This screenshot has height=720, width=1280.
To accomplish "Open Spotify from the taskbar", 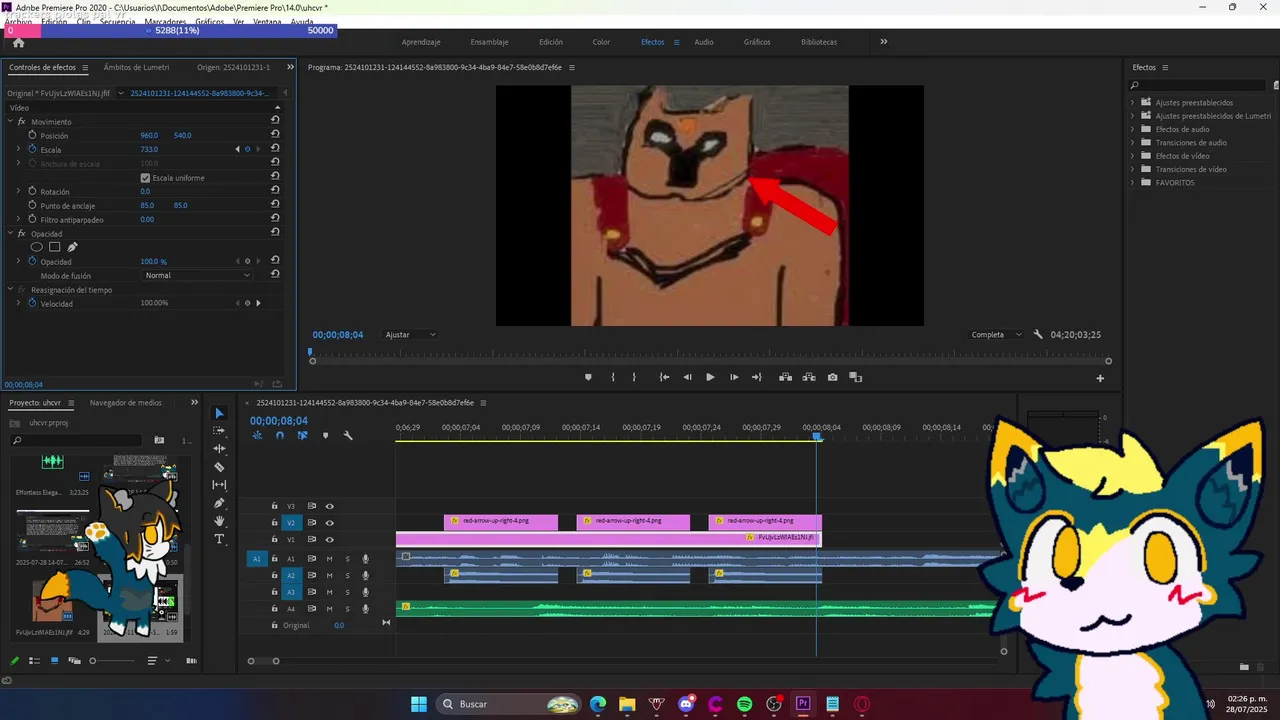I will pos(744,704).
